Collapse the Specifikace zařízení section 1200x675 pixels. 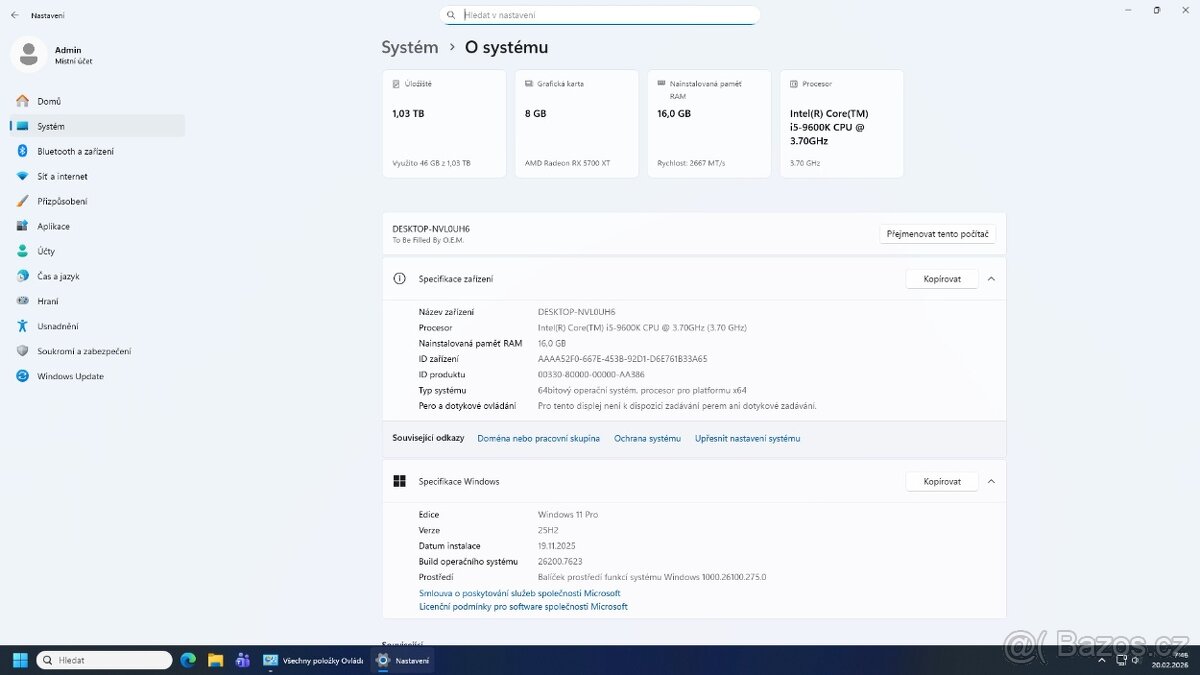(990, 278)
